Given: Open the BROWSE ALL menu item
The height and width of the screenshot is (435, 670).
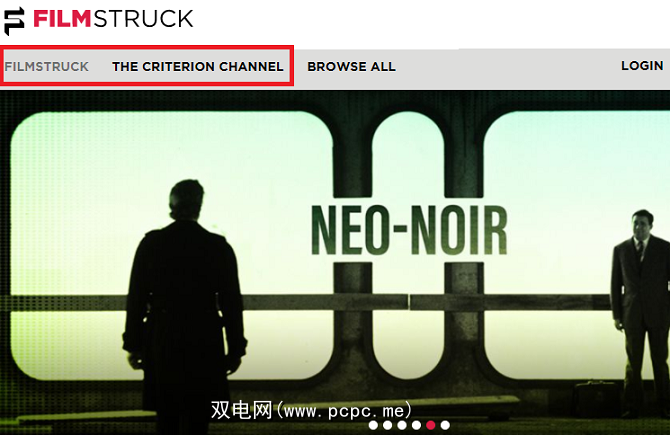Looking at the screenshot, I should click(x=351, y=67).
